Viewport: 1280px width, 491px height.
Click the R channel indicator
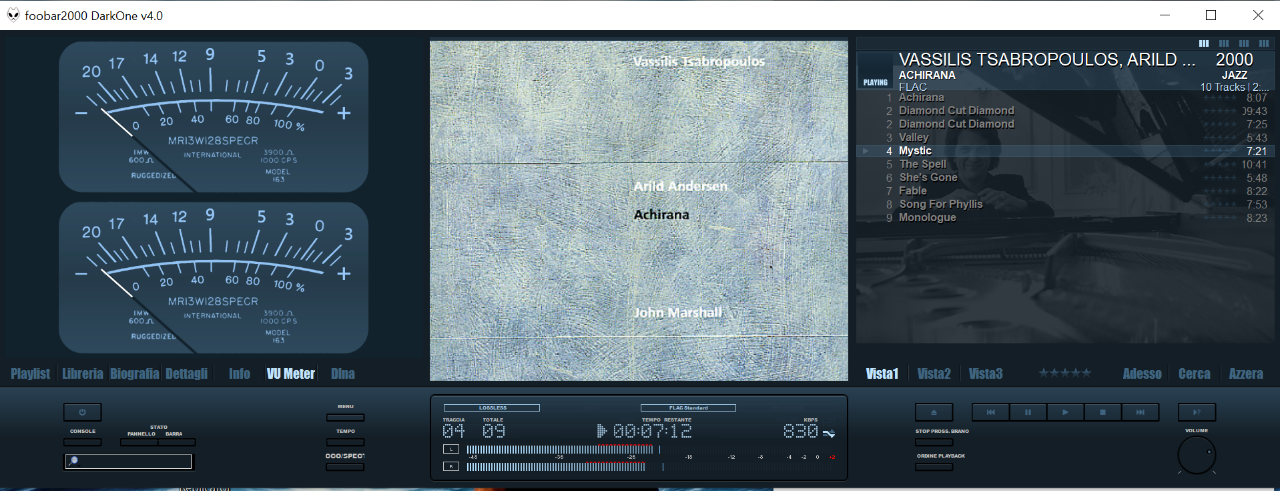pos(451,466)
